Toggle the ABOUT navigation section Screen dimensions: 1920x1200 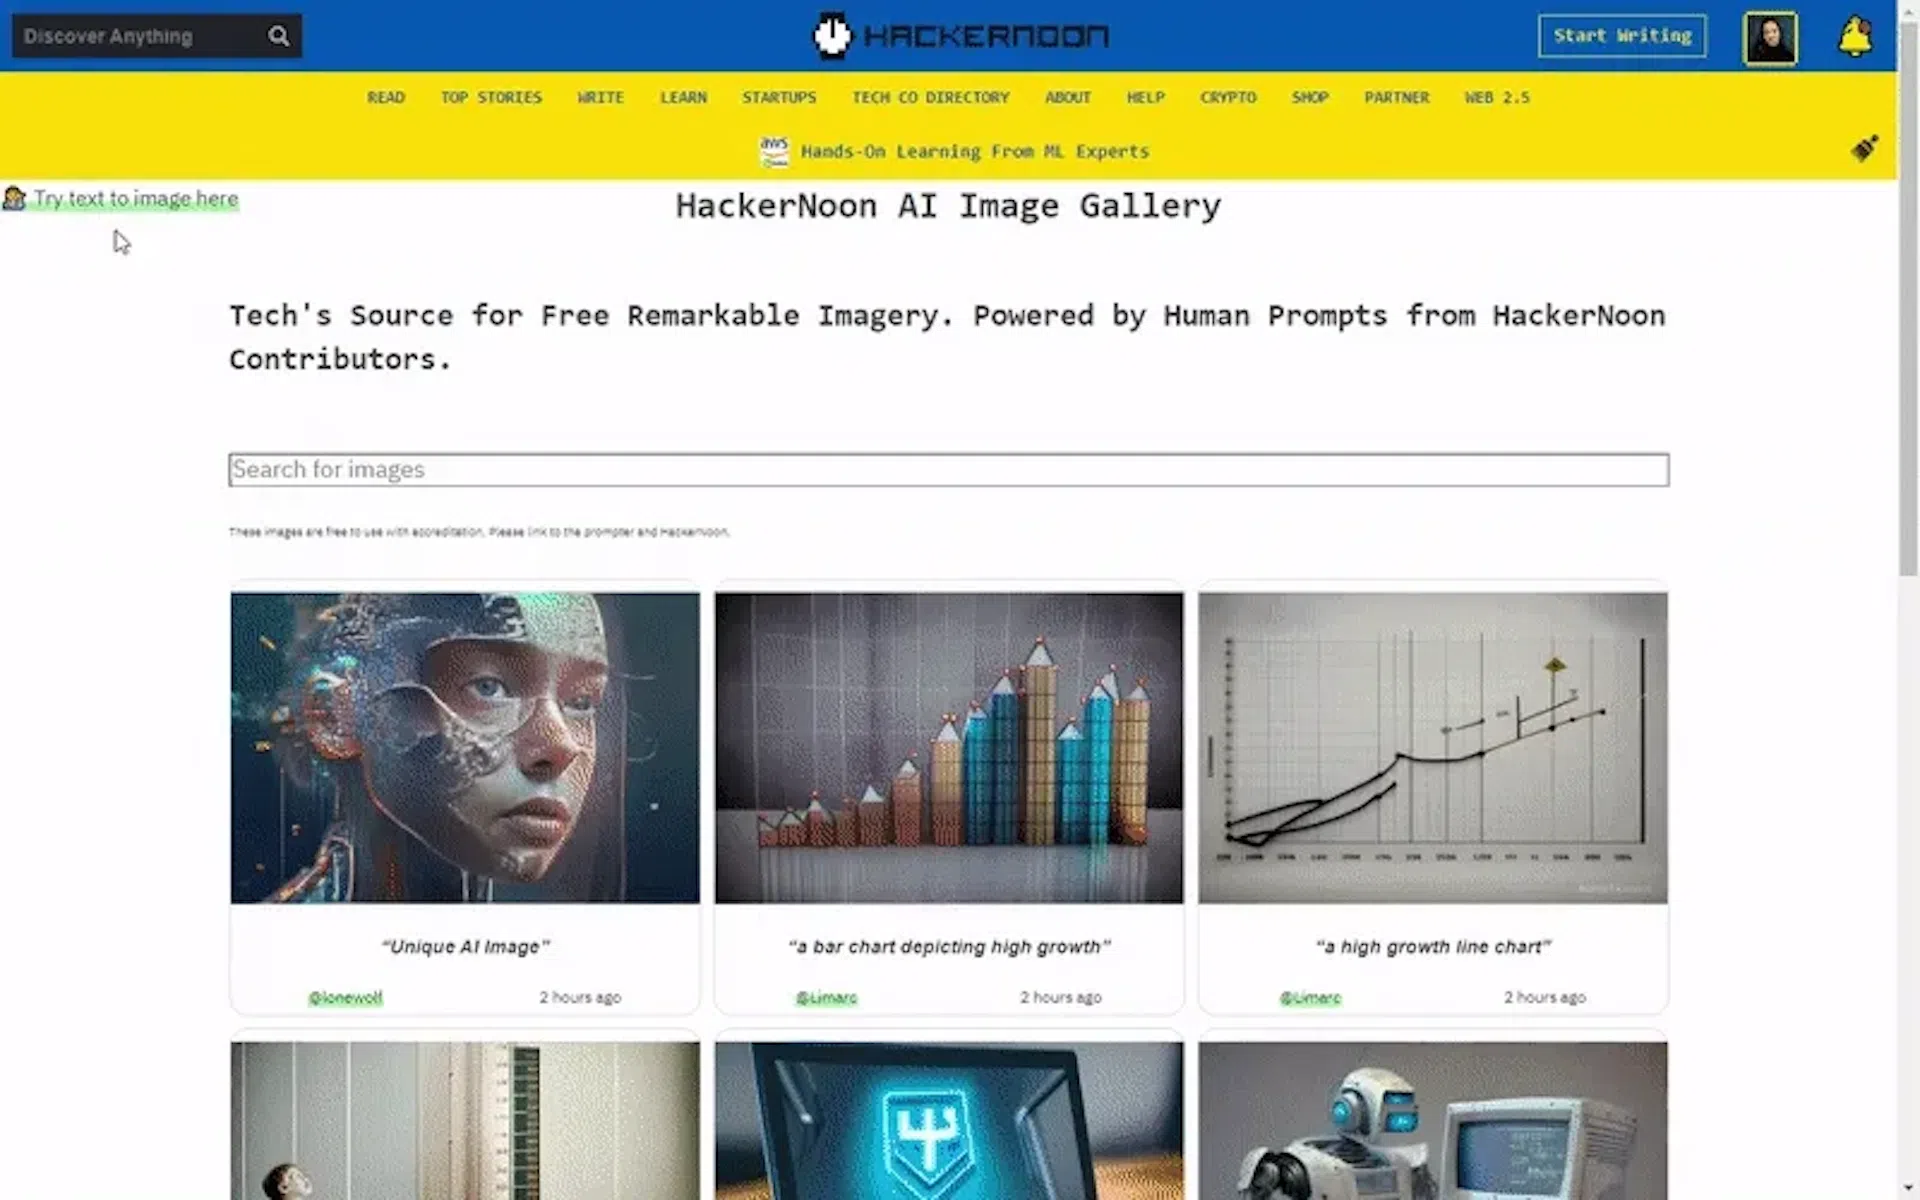coord(1069,97)
